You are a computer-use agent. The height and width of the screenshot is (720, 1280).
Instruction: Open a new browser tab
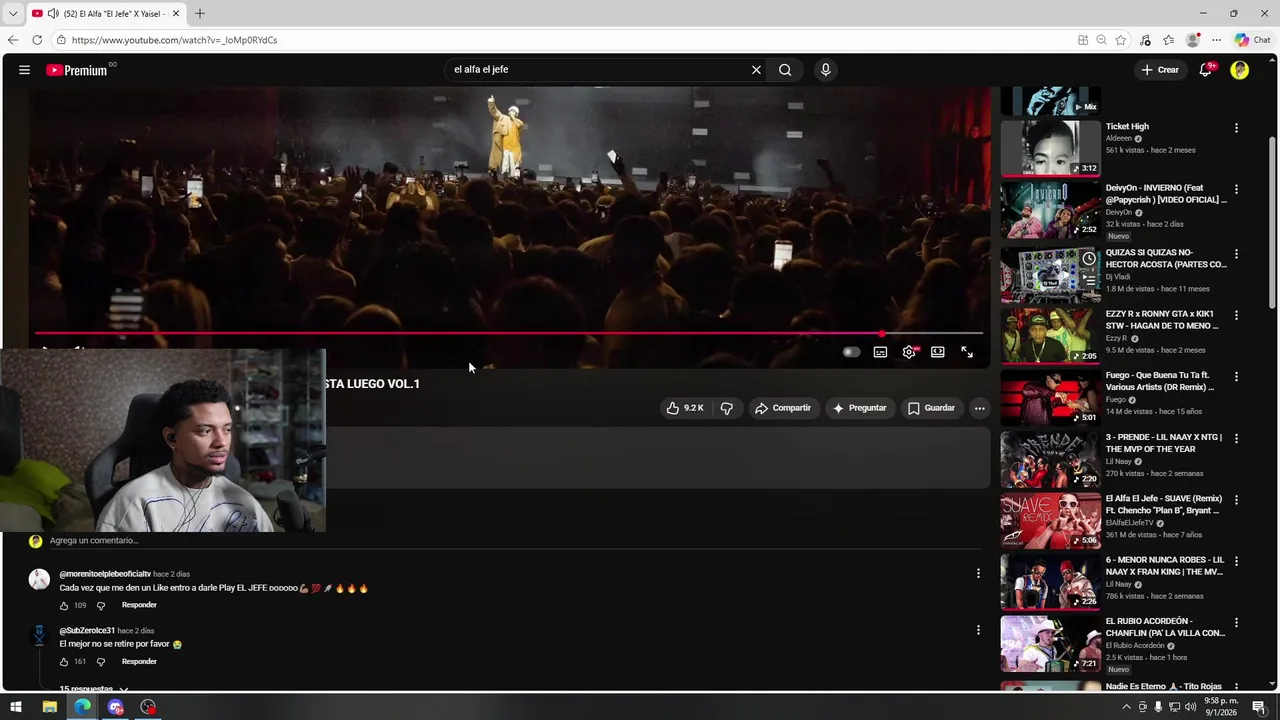click(199, 14)
